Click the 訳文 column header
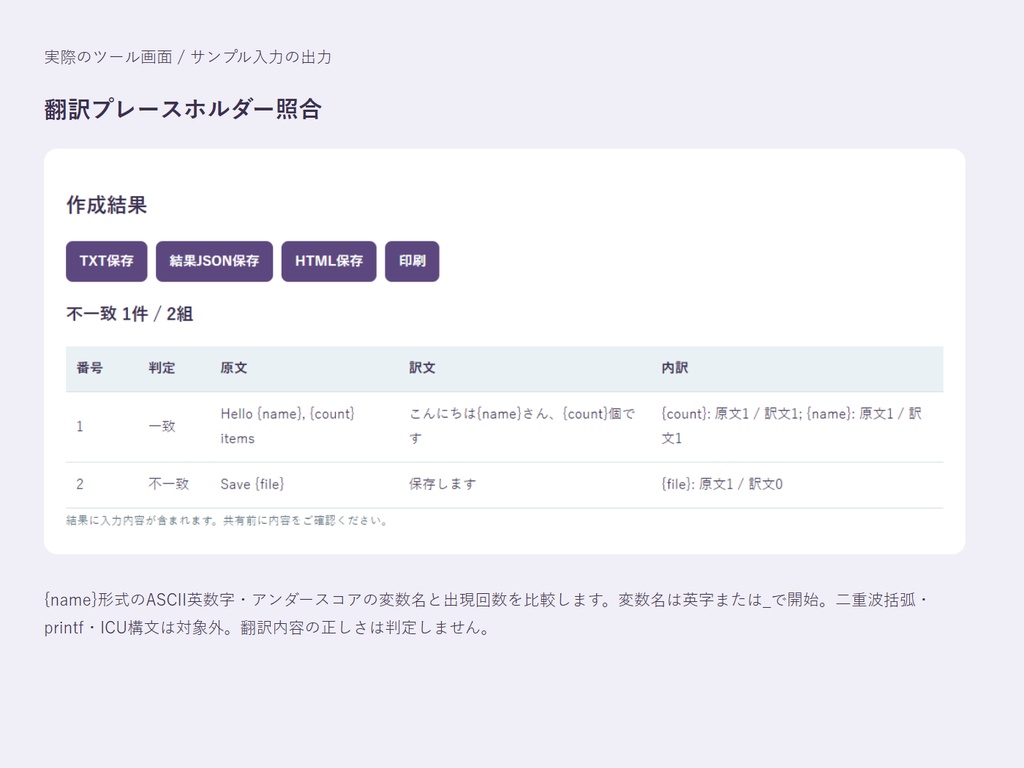Image resolution: width=1024 pixels, height=768 pixels. 423,368
